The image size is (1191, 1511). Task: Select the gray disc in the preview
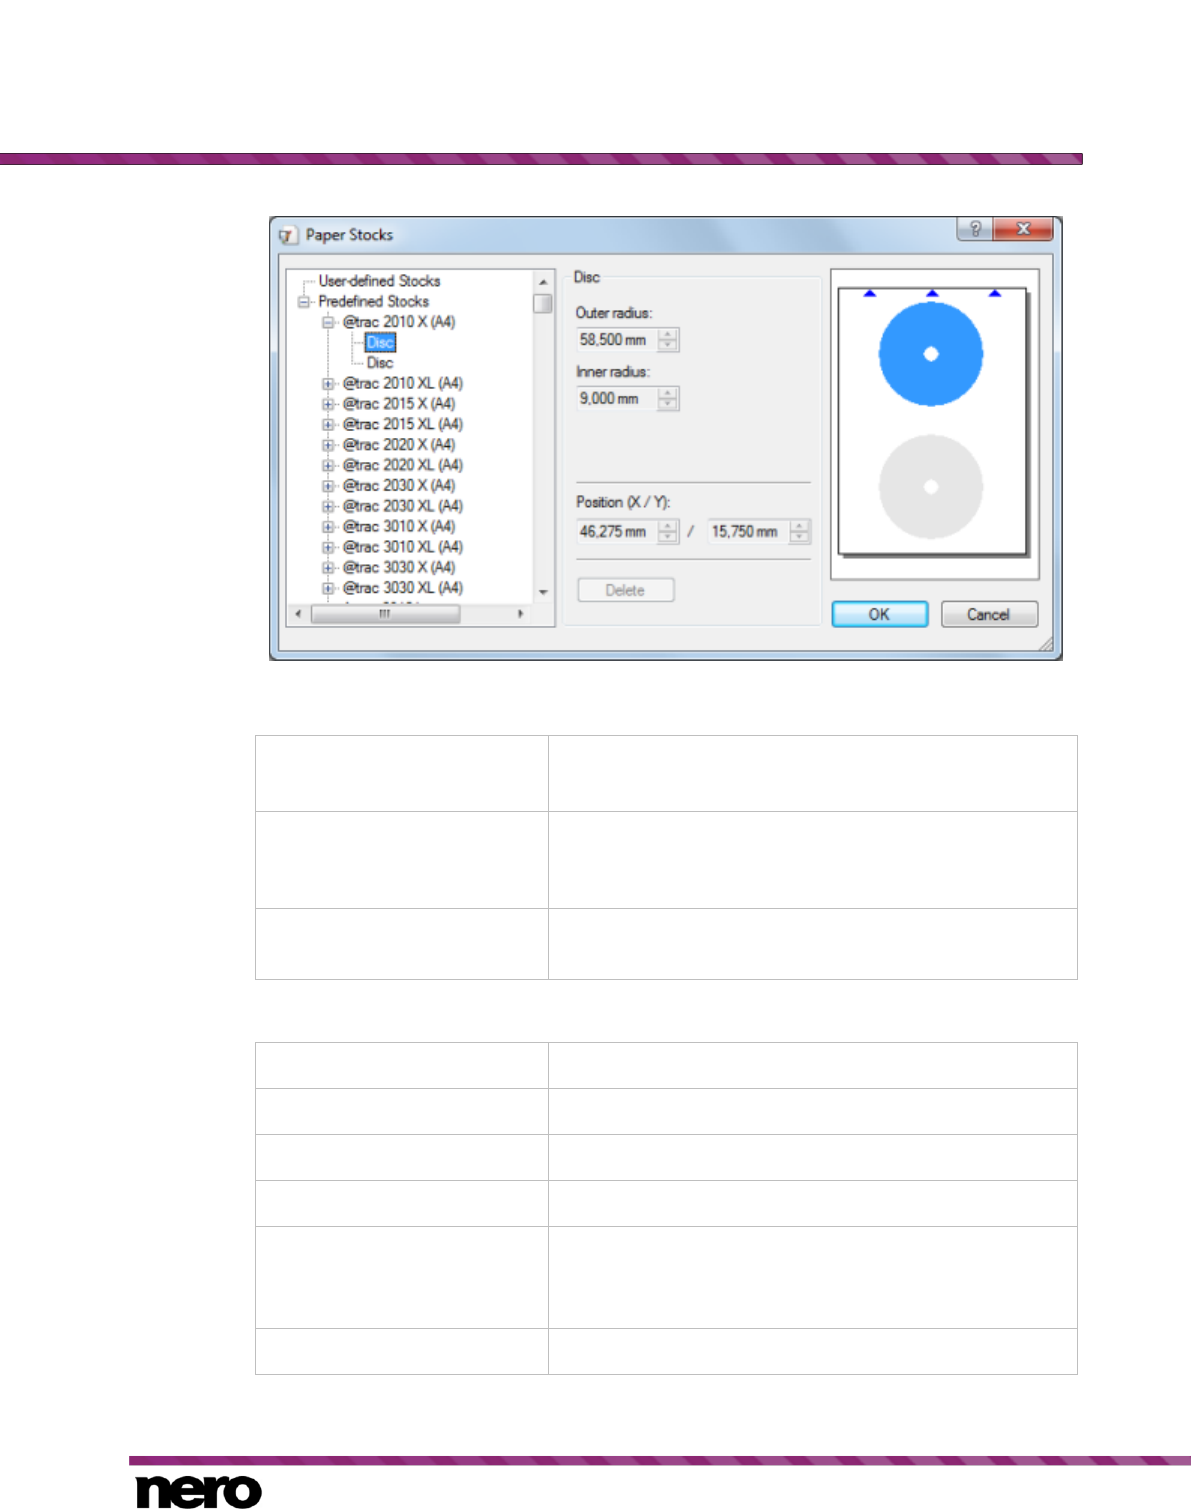931,487
